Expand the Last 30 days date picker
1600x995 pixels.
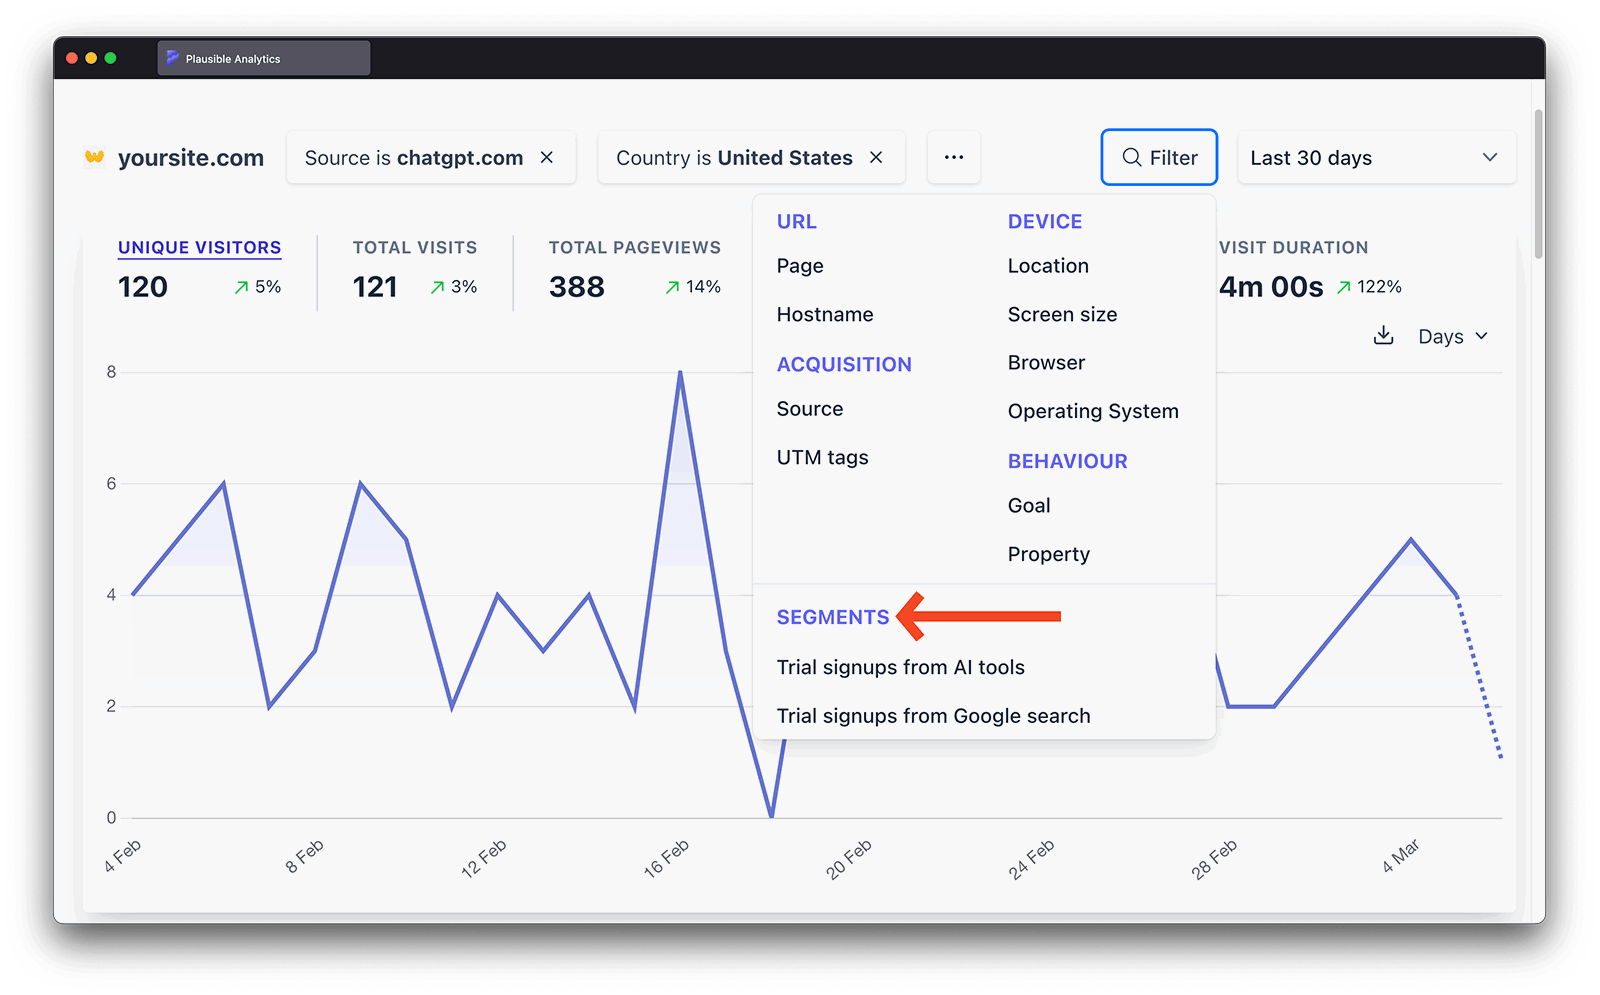pyautogui.click(x=1376, y=158)
